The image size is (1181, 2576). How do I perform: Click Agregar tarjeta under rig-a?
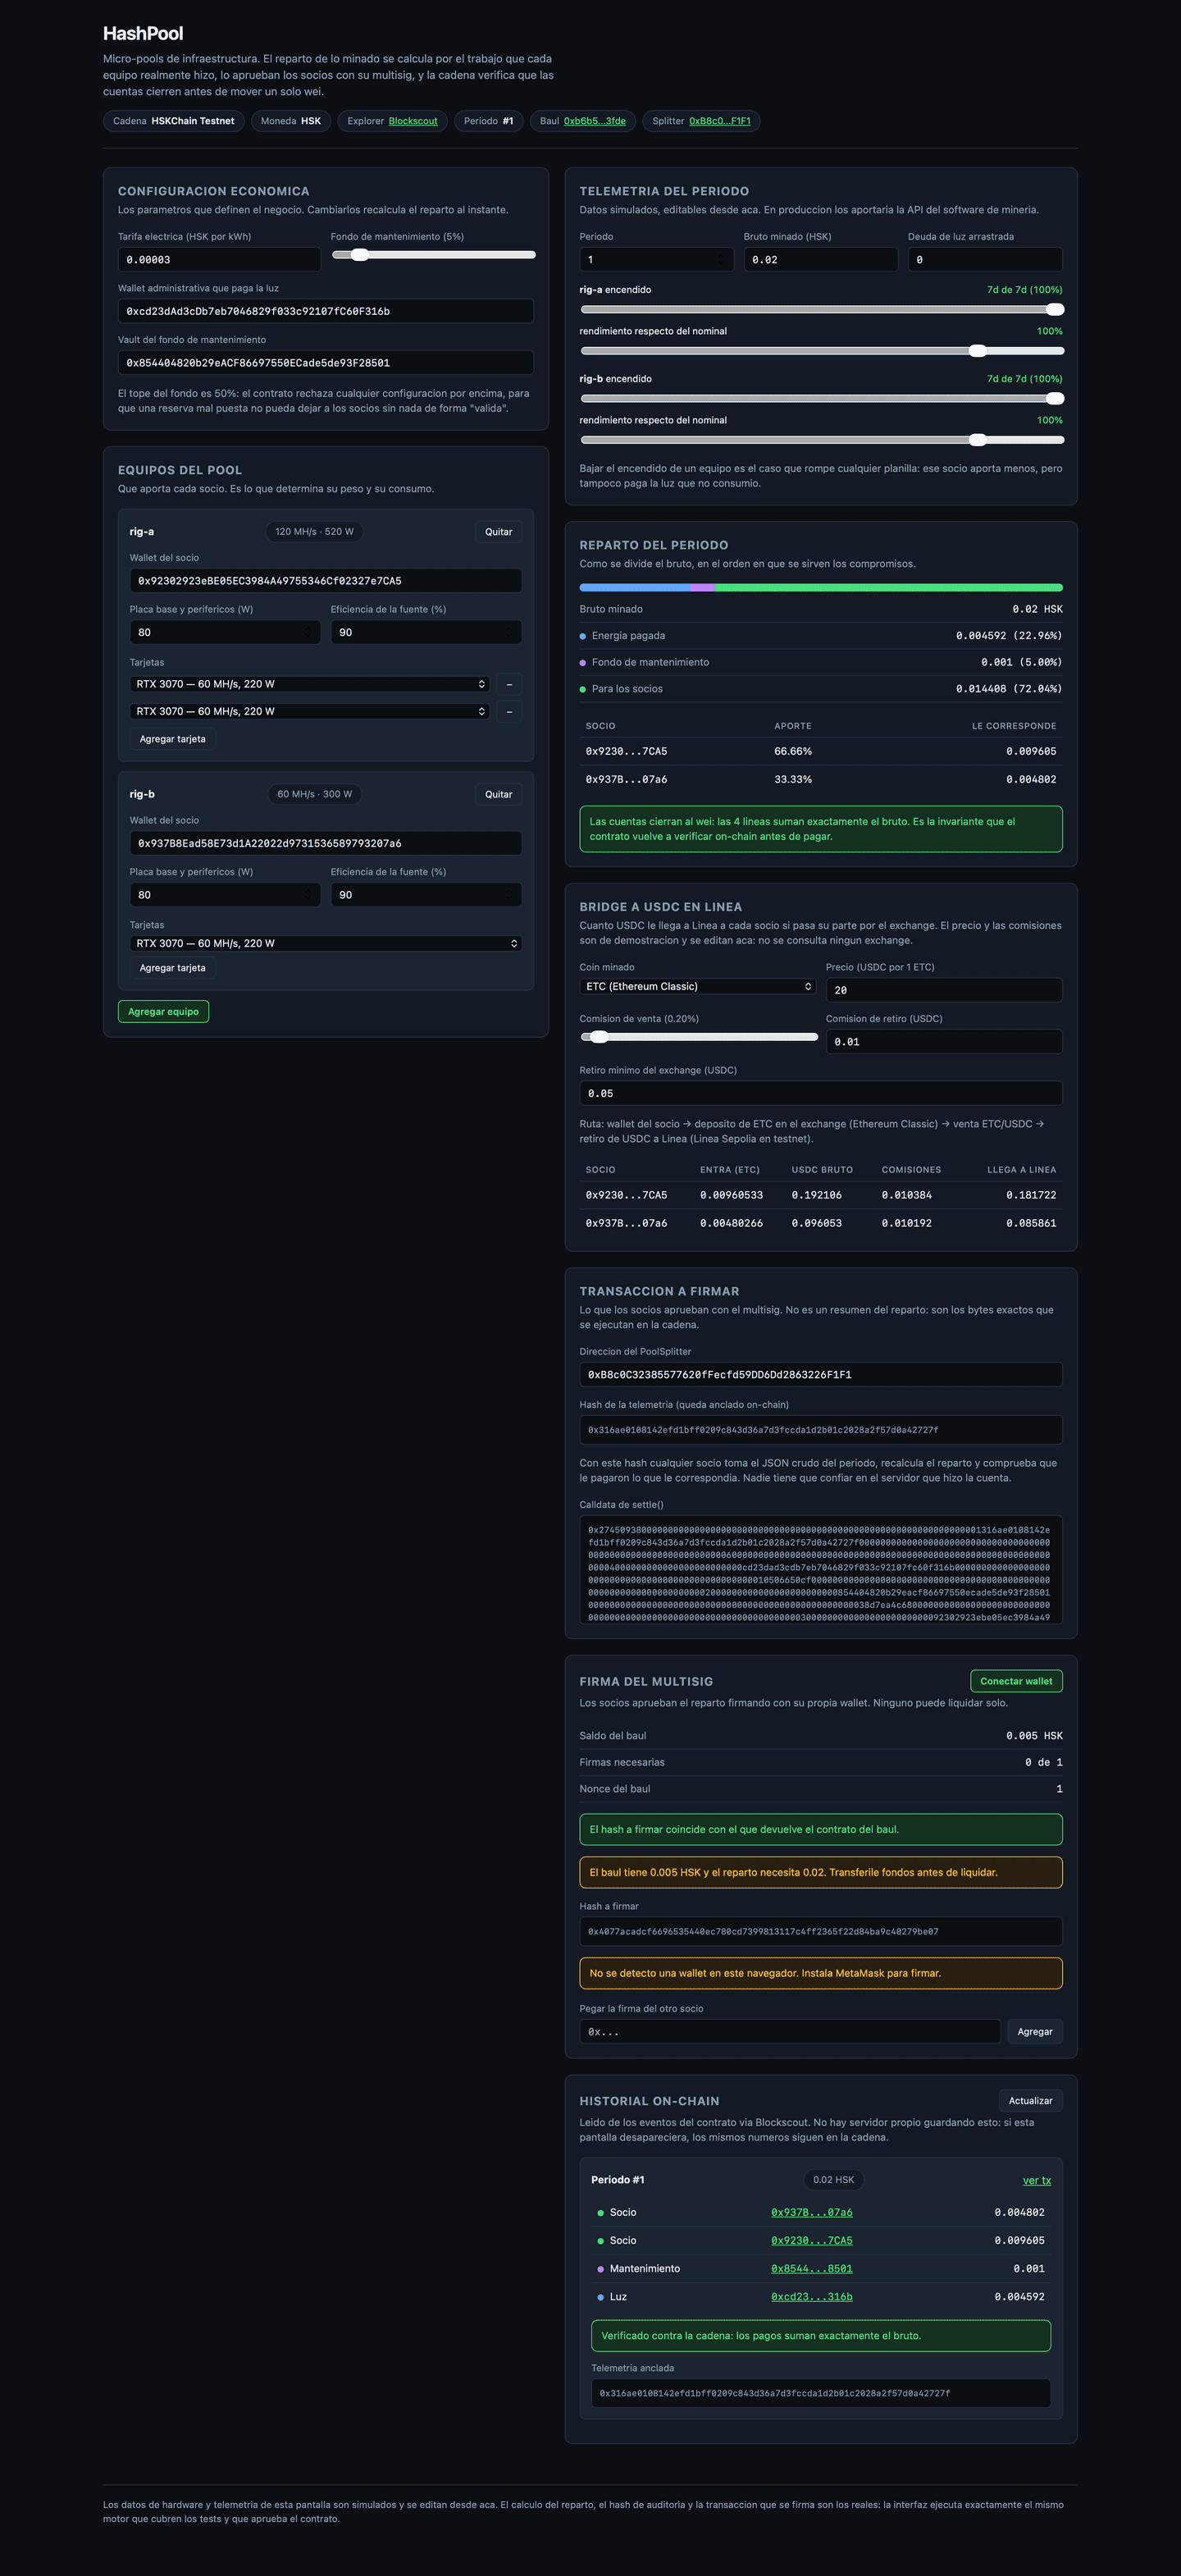pyautogui.click(x=172, y=739)
